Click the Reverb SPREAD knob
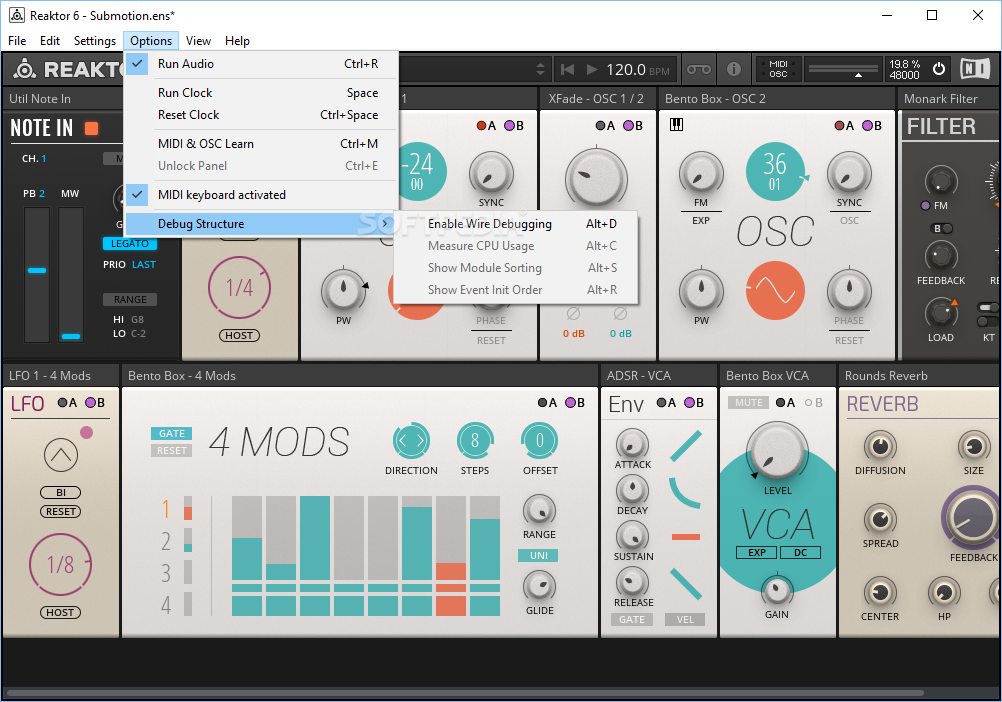 point(880,519)
